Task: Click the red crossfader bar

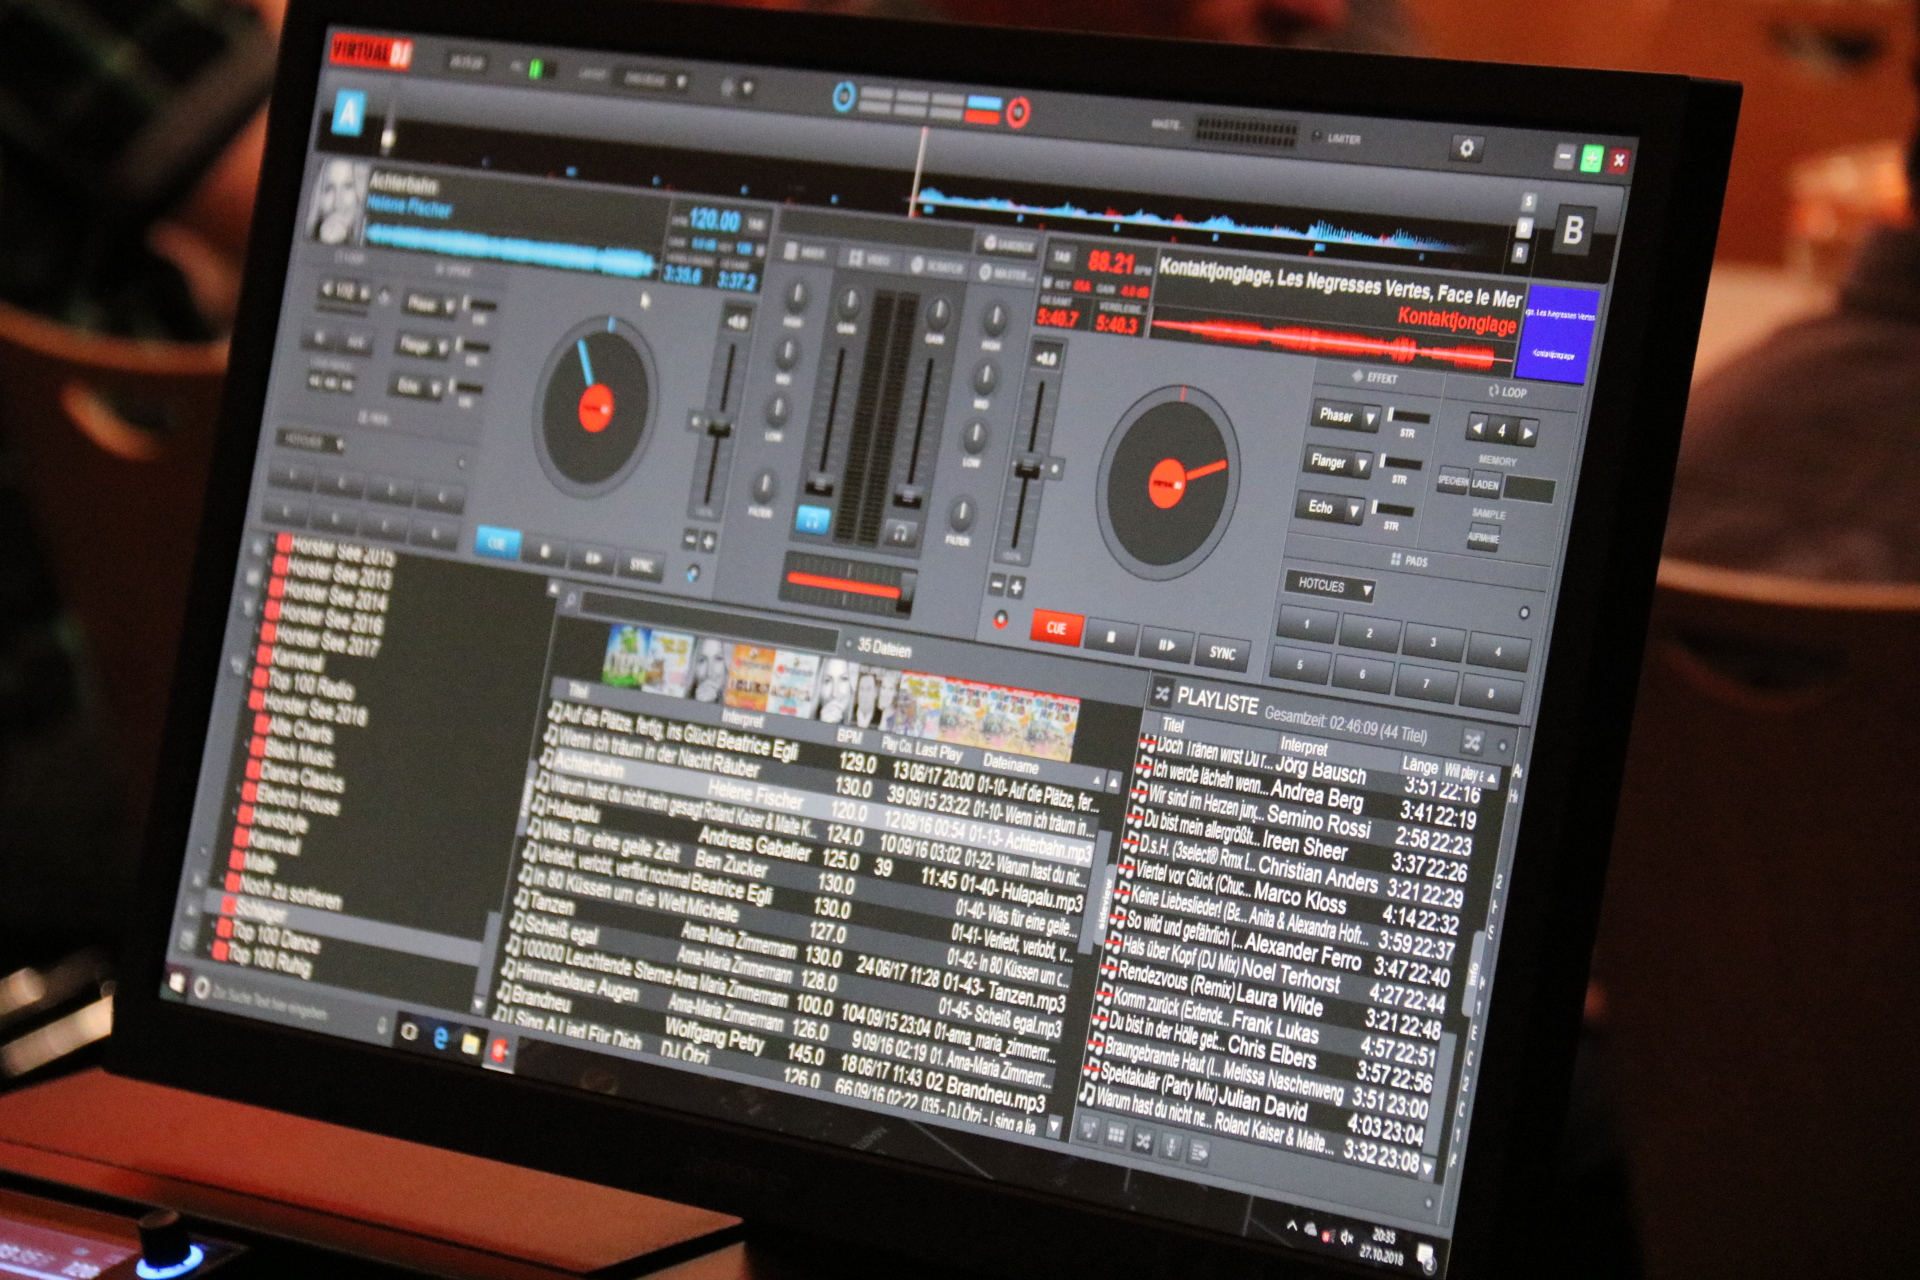Action: (x=847, y=585)
